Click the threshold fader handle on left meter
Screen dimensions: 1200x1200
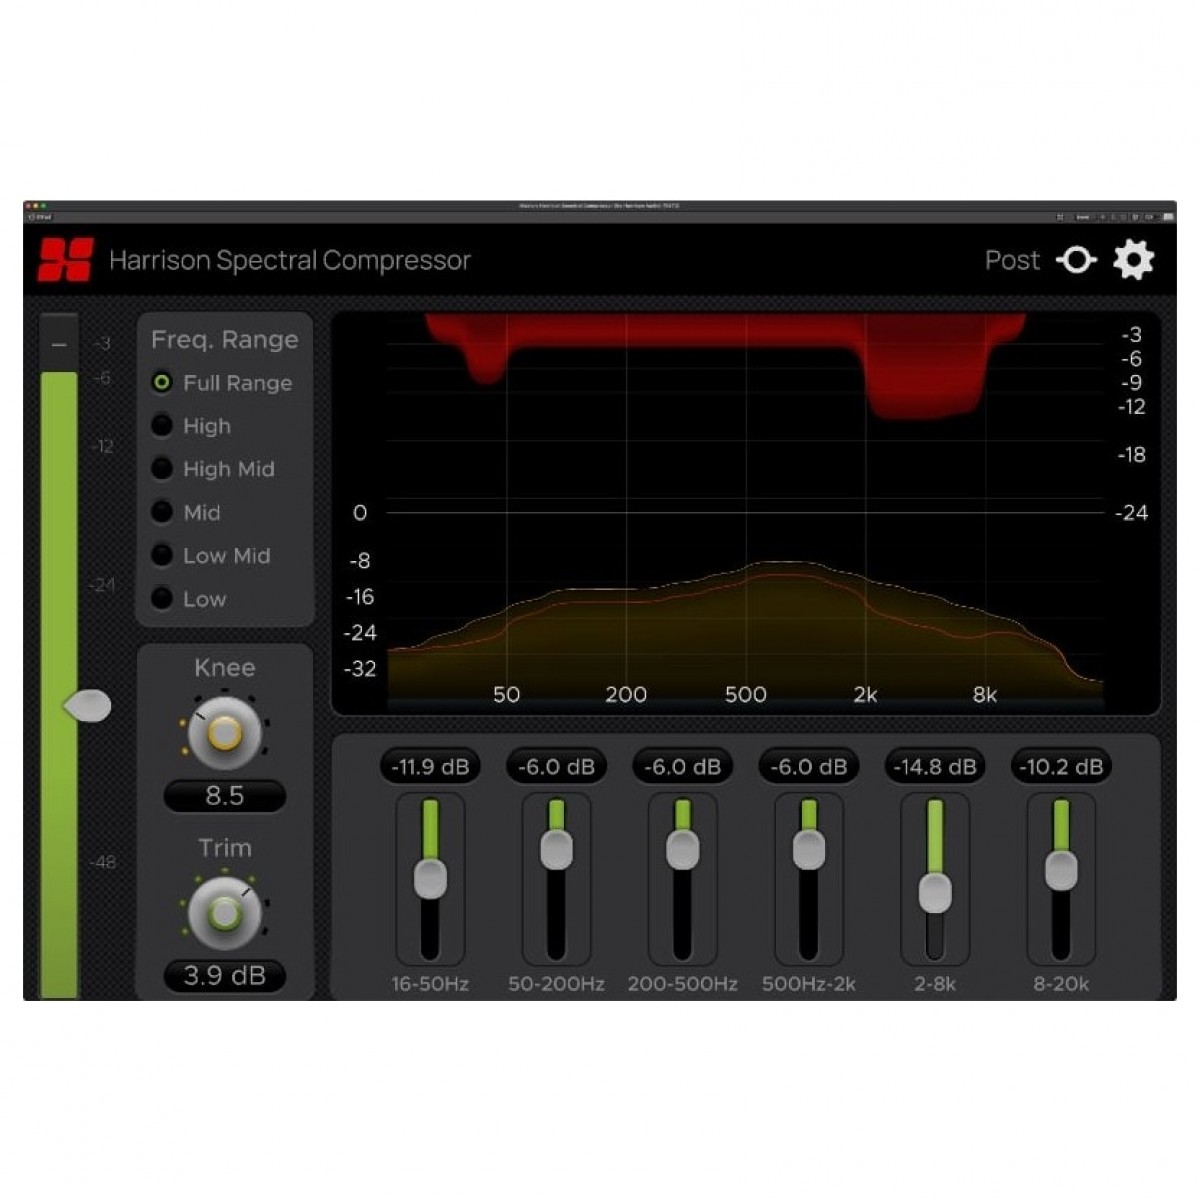88,706
